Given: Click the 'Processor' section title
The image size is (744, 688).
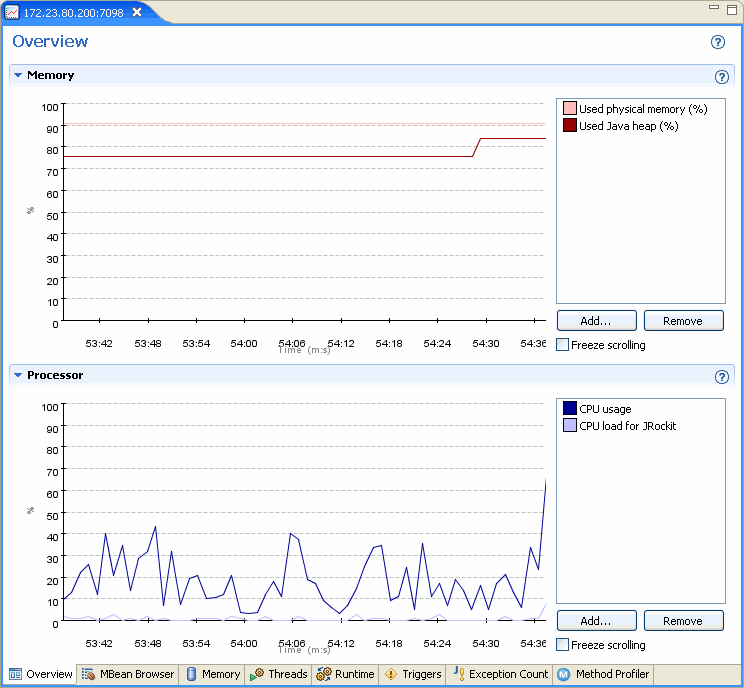Looking at the screenshot, I should tap(55, 375).
